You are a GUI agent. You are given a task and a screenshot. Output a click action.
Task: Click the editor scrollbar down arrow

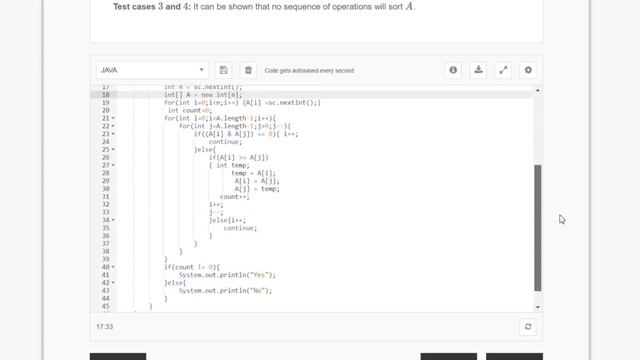pos(538,307)
